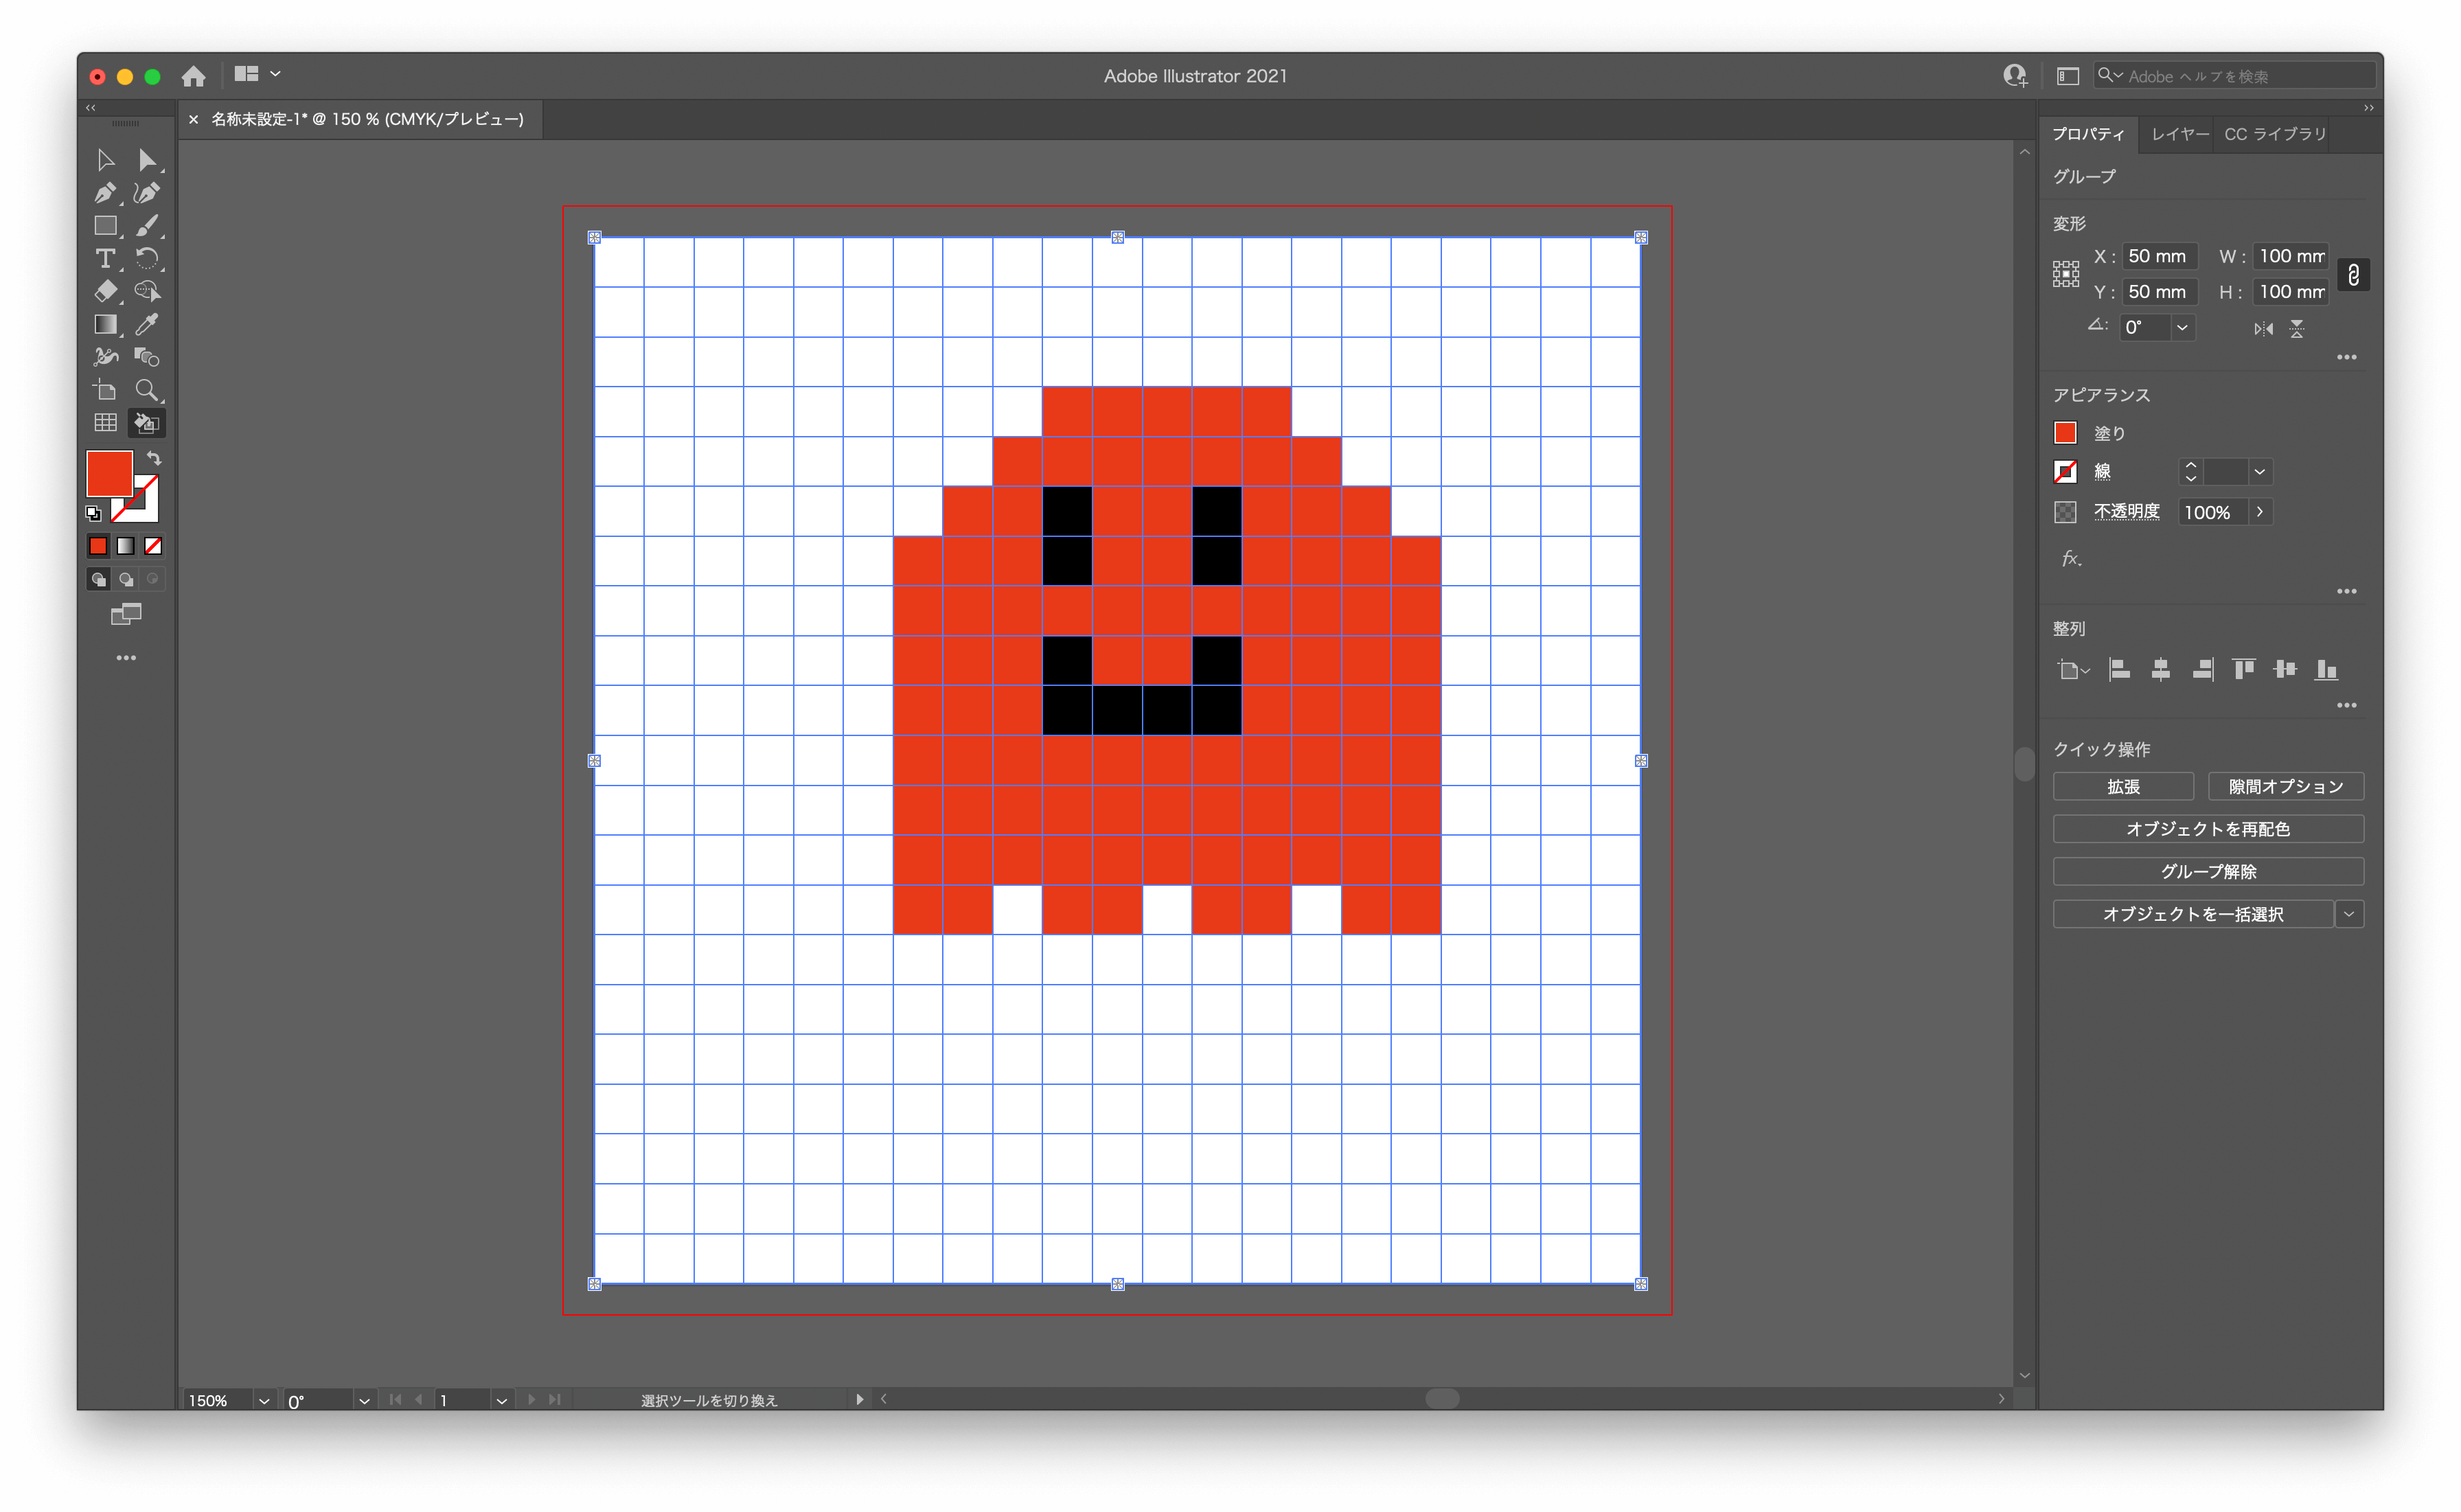This screenshot has width=2461, height=1512.
Task: Enable Draw Behind mode
Action: [x=126, y=579]
